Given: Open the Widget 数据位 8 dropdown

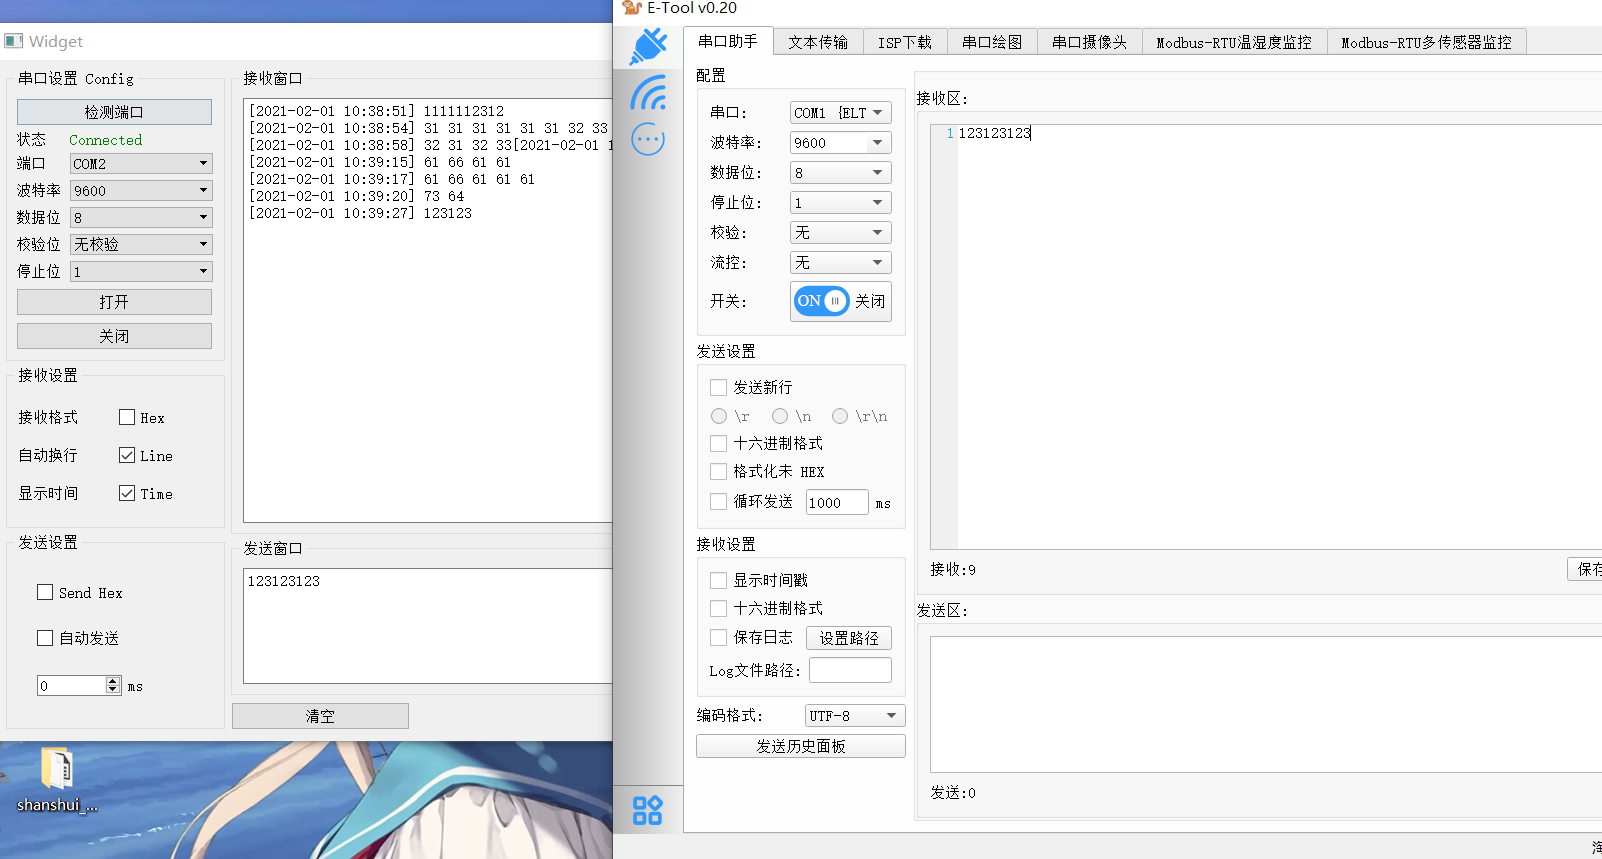Looking at the screenshot, I should tap(141, 217).
